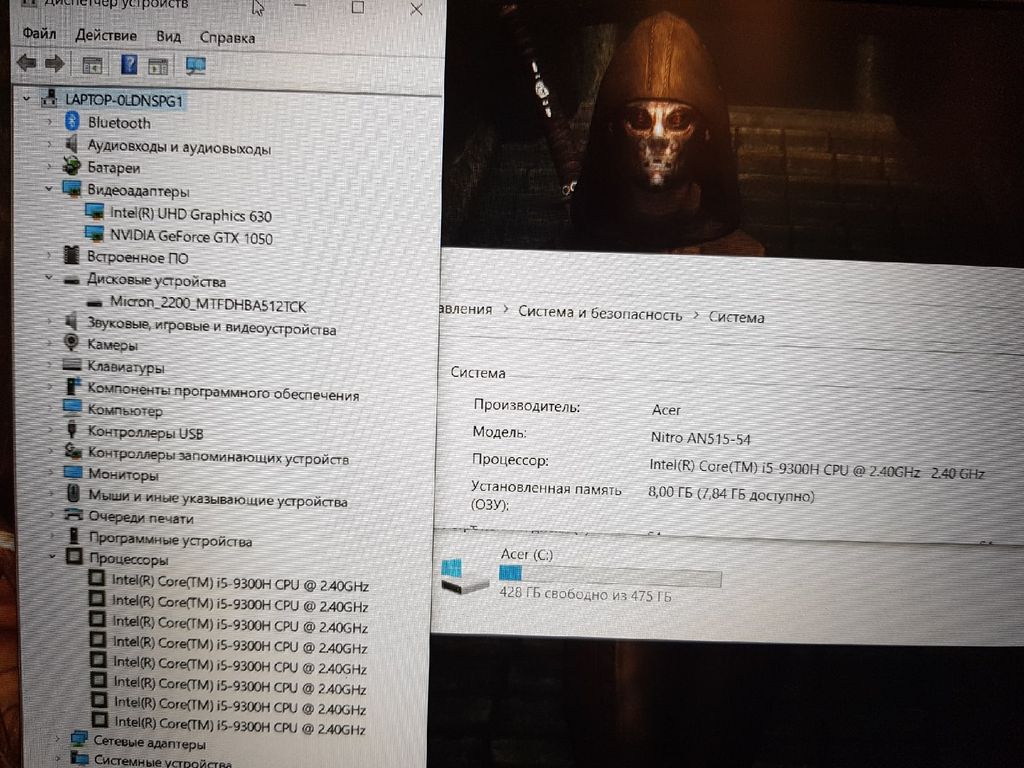Click the Система и безопасность breadcrumb link
The height and width of the screenshot is (768, 1024).
pyautogui.click(x=600, y=313)
